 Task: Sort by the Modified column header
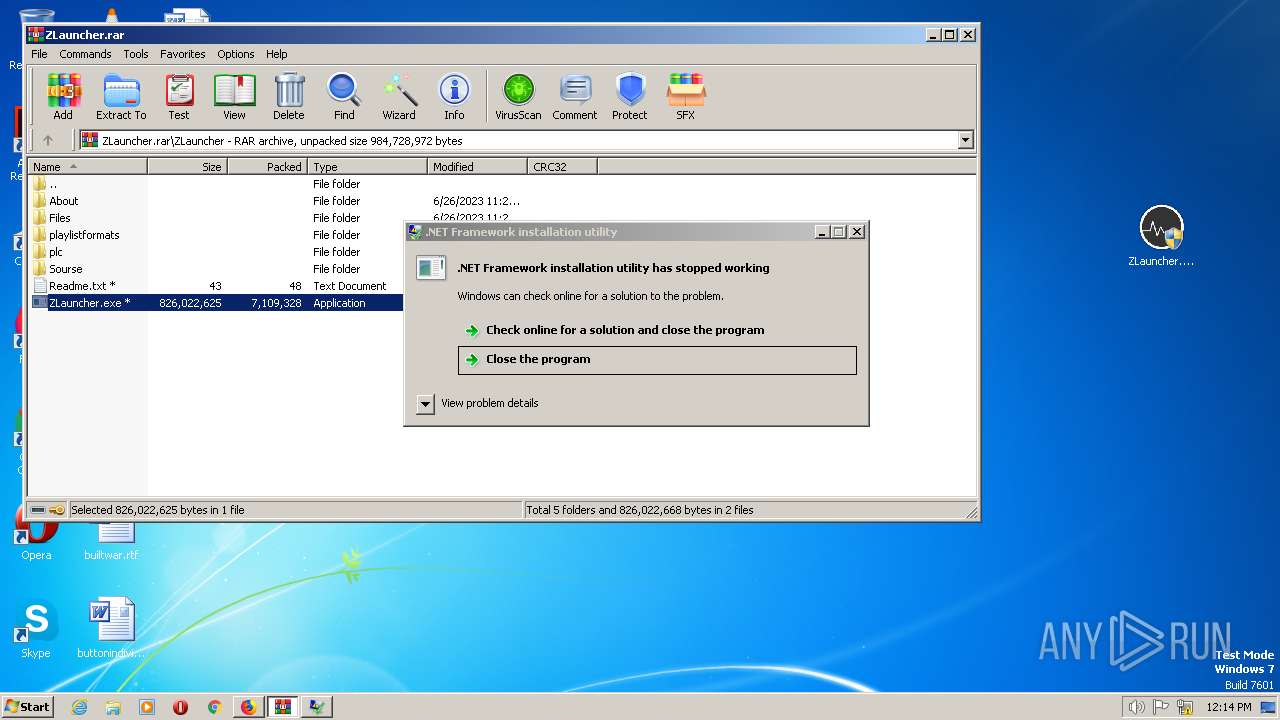point(478,167)
